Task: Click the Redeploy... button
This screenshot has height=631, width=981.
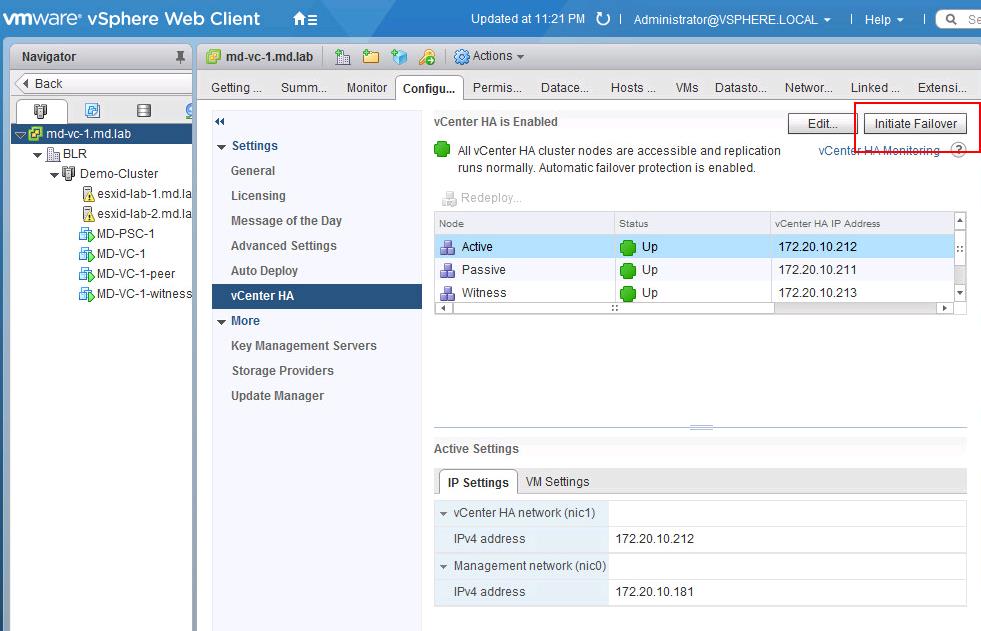Action: (x=482, y=198)
